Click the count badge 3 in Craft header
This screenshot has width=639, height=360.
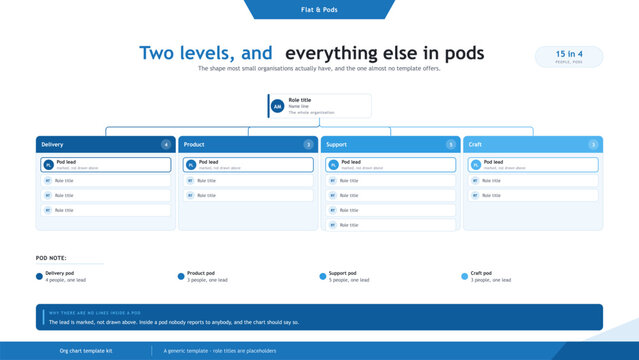[x=593, y=144]
